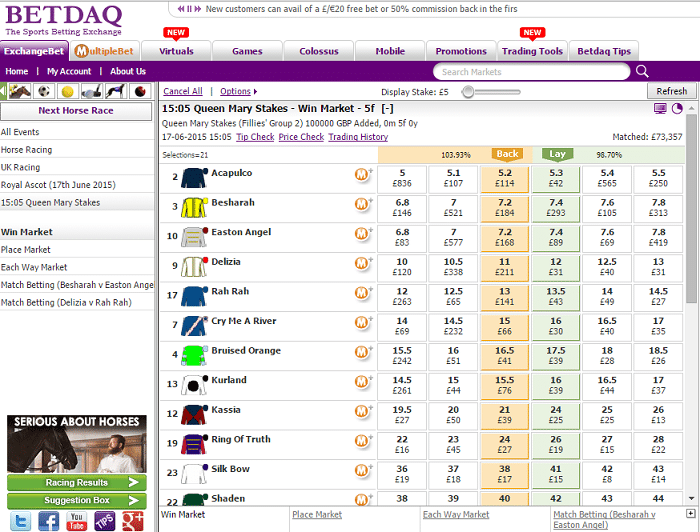Click Cancel All link
The height and width of the screenshot is (532, 700).
point(183,91)
